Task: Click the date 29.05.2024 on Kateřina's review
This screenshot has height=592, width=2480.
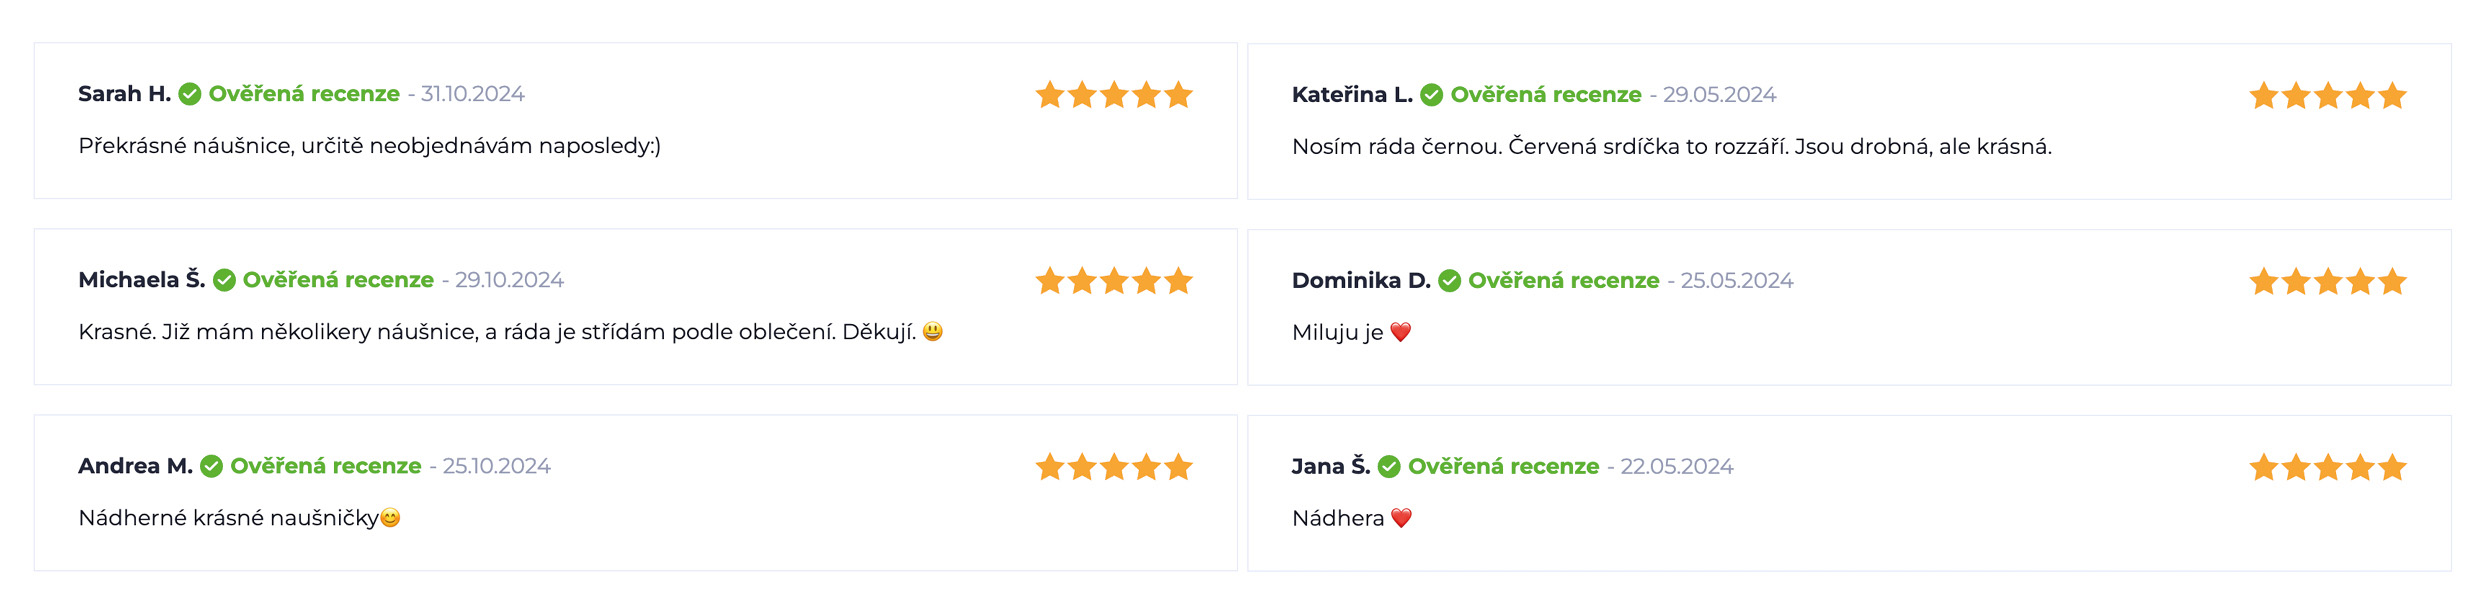Action: (1719, 95)
